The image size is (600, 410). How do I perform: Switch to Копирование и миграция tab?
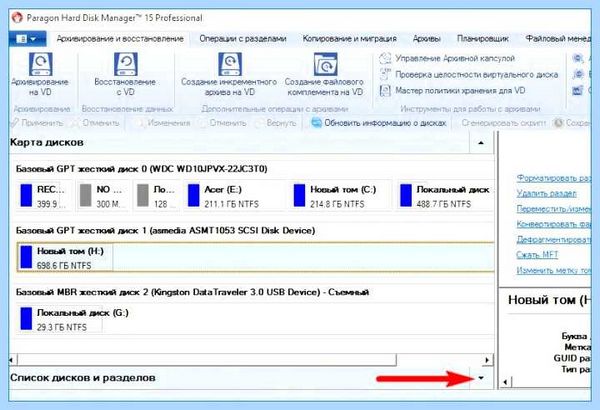(x=349, y=39)
